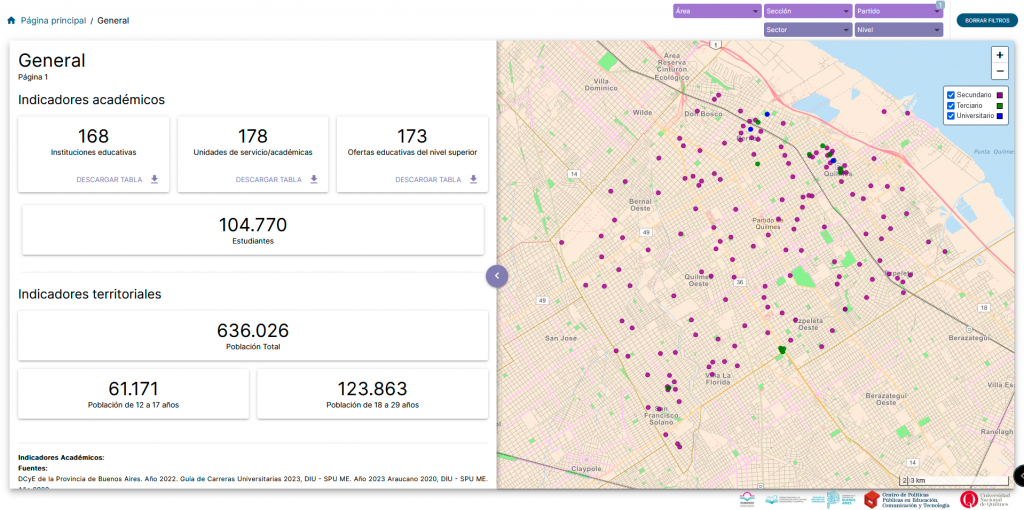Click the home icon in breadcrumb
1024x510 pixels.
(11, 20)
